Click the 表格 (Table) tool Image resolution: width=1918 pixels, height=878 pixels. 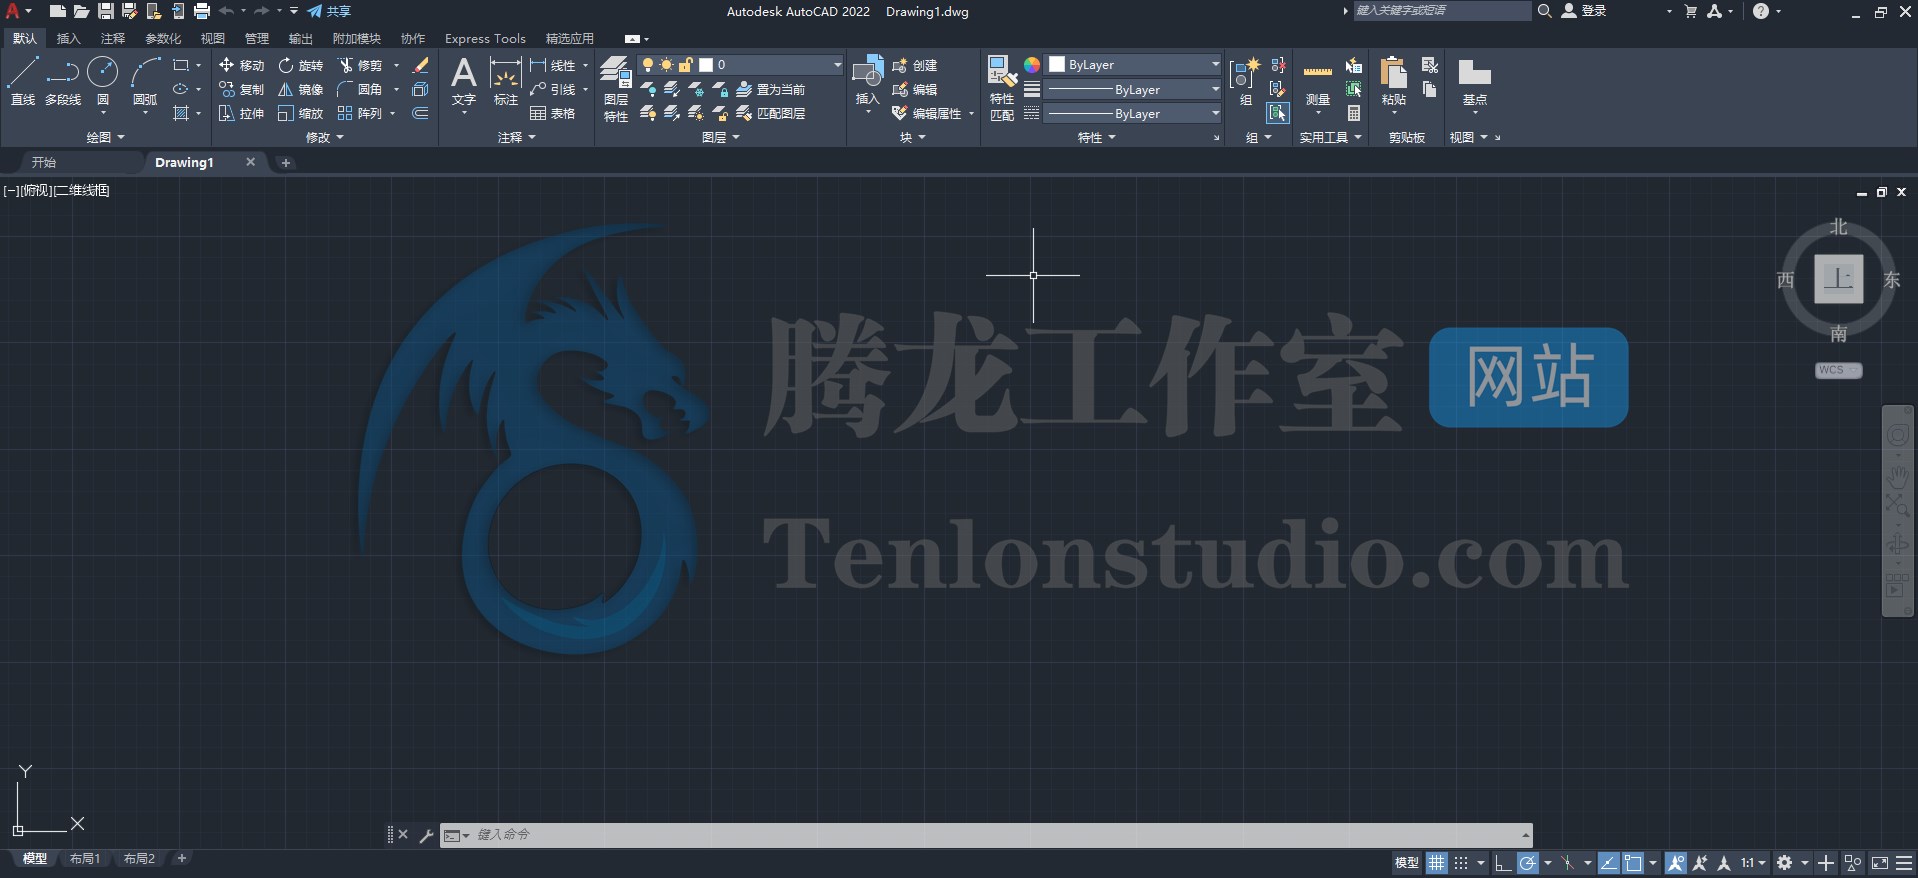pyautogui.click(x=553, y=113)
